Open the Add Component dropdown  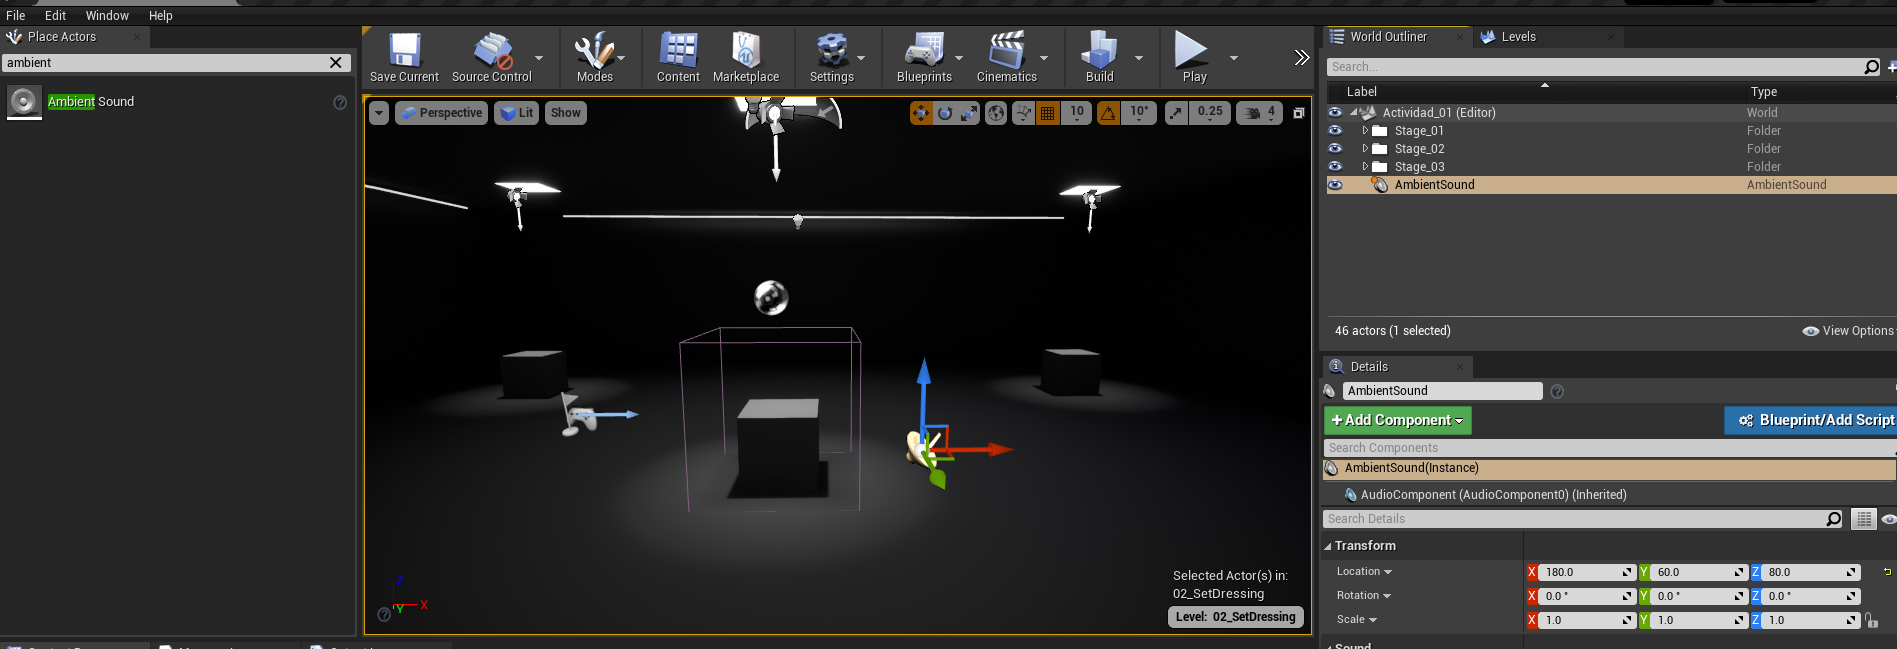pyautogui.click(x=1397, y=420)
